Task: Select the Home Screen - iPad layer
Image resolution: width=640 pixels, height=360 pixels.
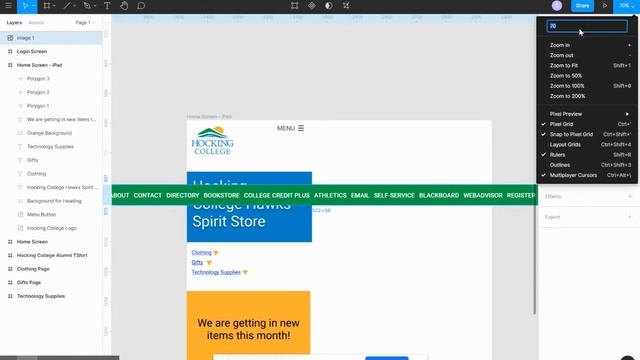Action: tap(51, 65)
